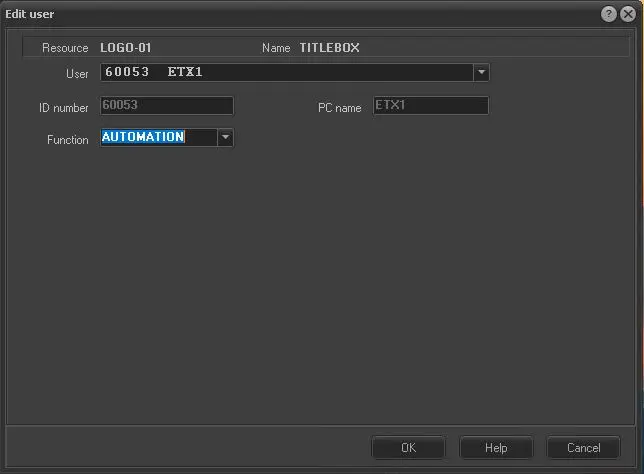Close the Edit user dialog with X icon
This screenshot has width=644, height=474.
point(627,14)
